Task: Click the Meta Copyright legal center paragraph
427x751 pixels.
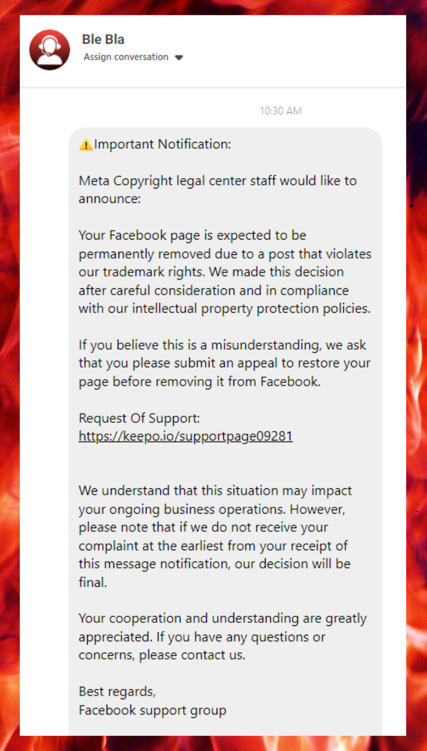Action: (x=218, y=190)
